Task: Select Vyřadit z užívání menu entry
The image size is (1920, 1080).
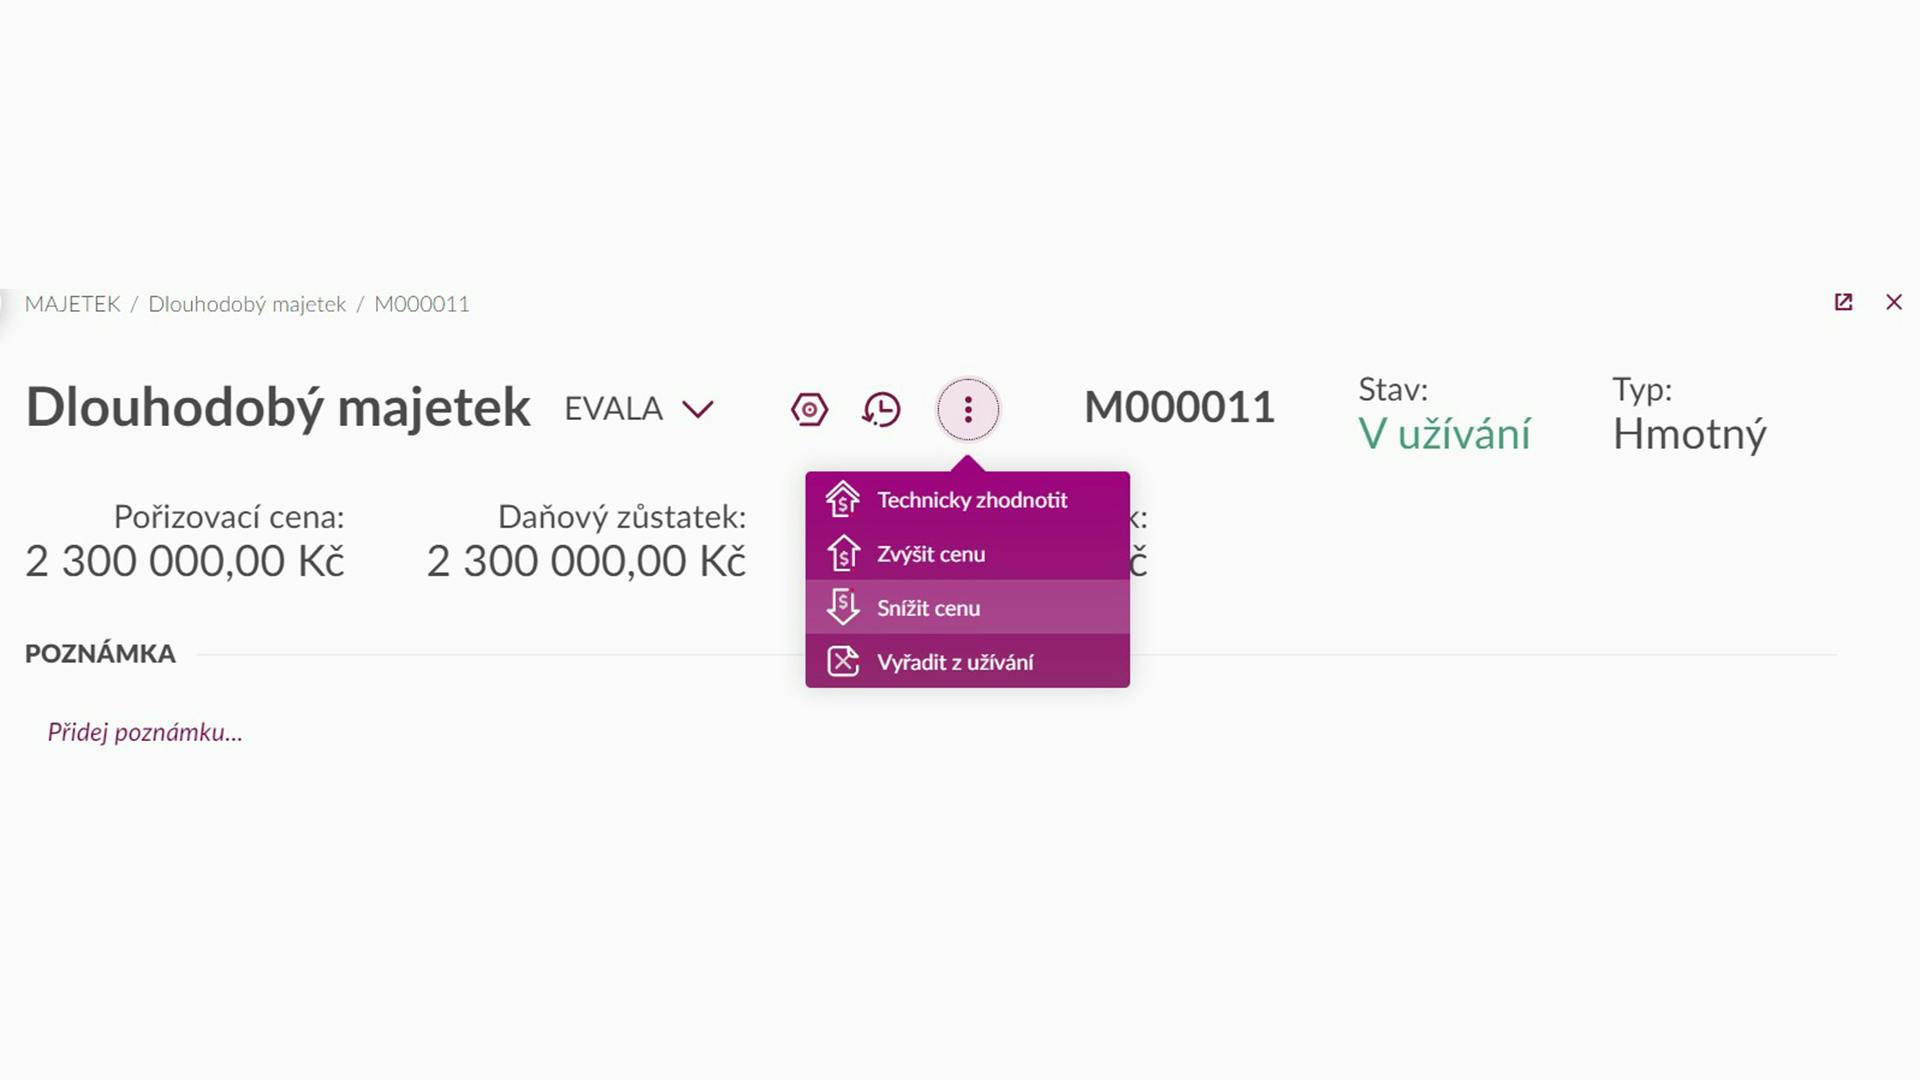Action: [x=967, y=661]
